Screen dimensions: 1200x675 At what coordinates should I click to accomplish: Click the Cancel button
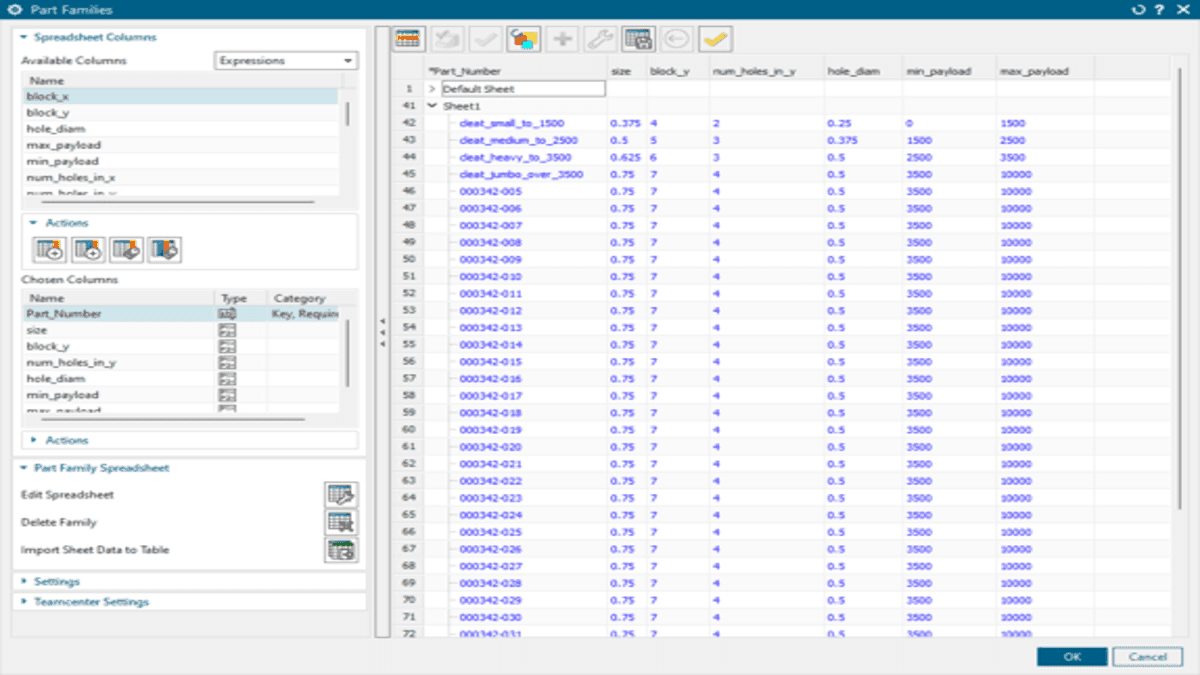pos(1147,657)
